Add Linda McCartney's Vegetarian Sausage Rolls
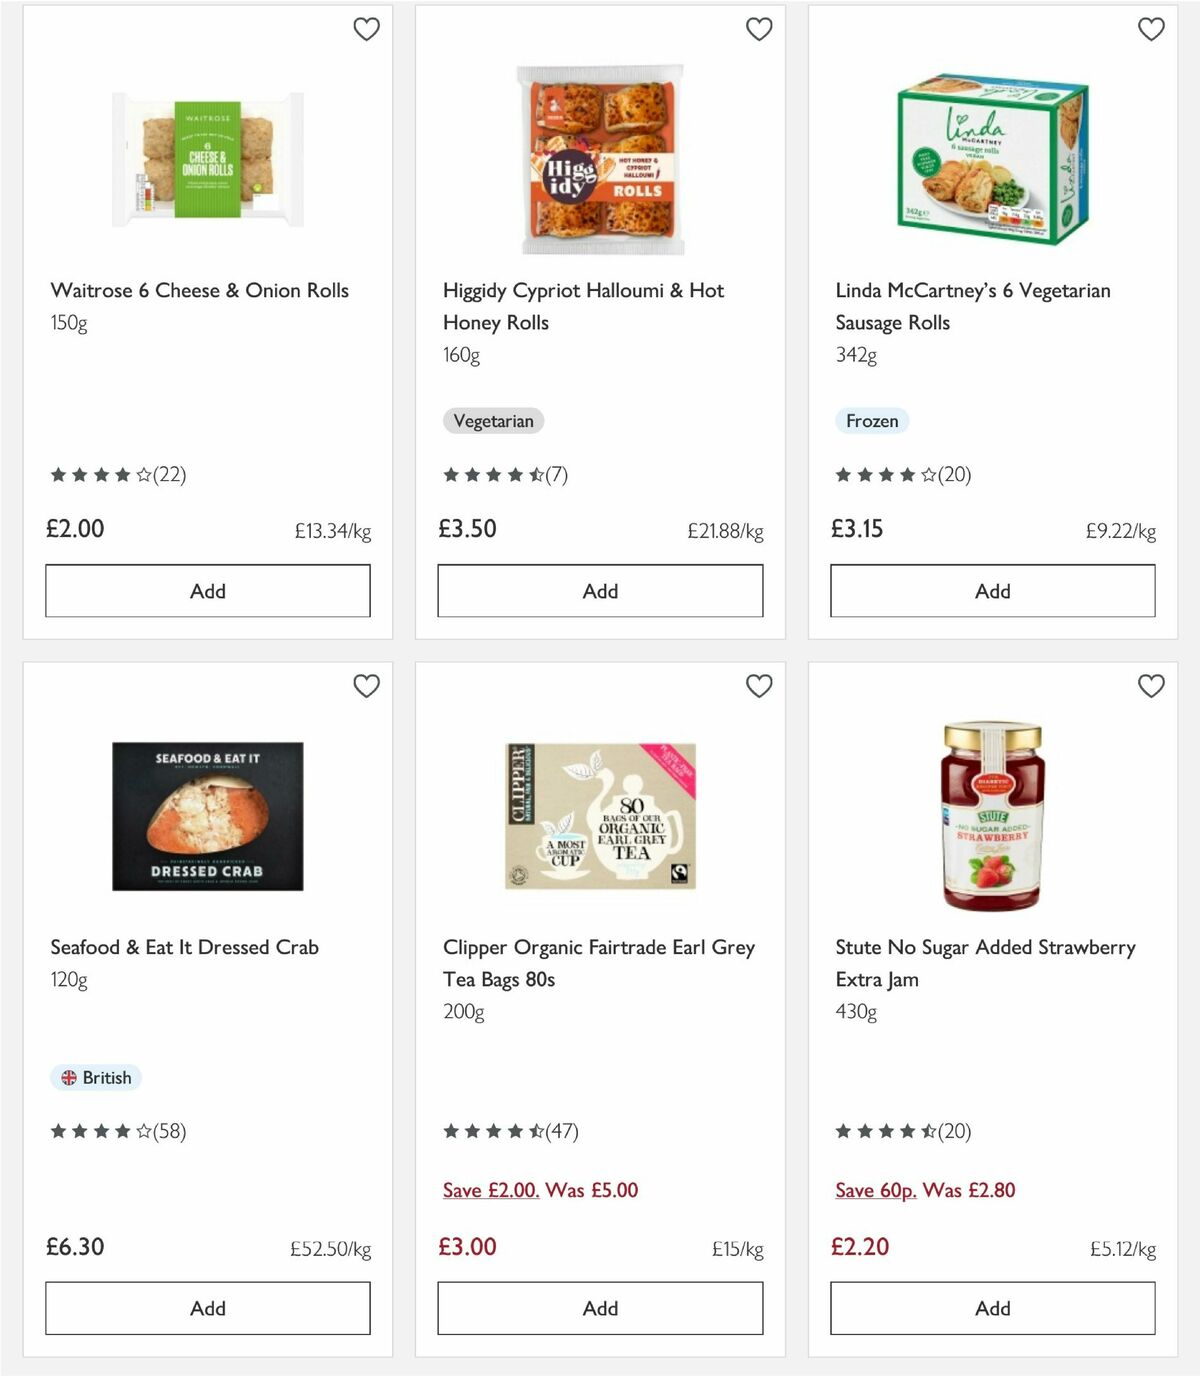This screenshot has width=1200, height=1377. pyautogui.click(x=992, y=590)
